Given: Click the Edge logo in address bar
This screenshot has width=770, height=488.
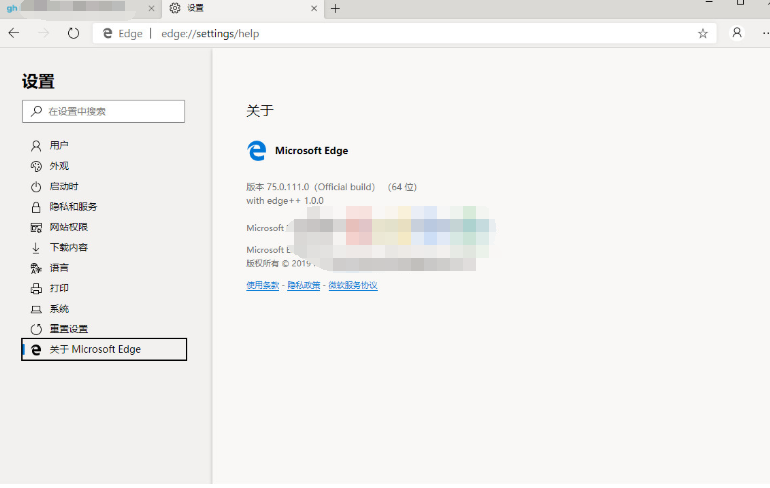Looking at the screenshot, I should point(108,33).
